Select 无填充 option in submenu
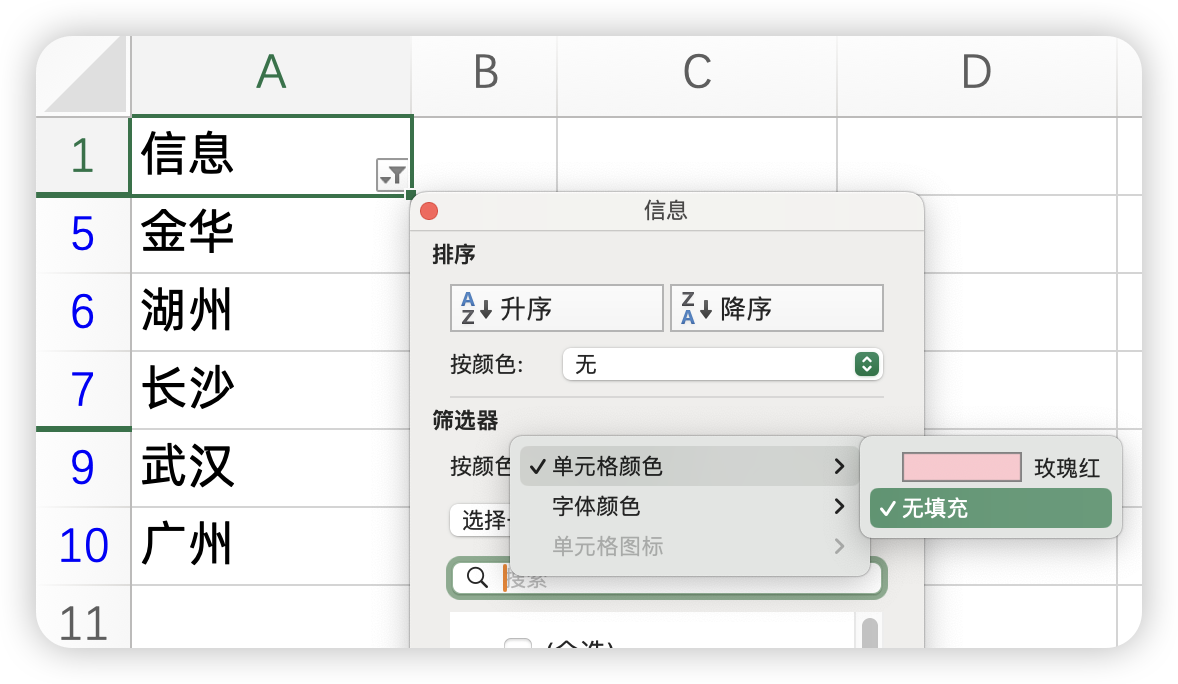 pos(990,508)
